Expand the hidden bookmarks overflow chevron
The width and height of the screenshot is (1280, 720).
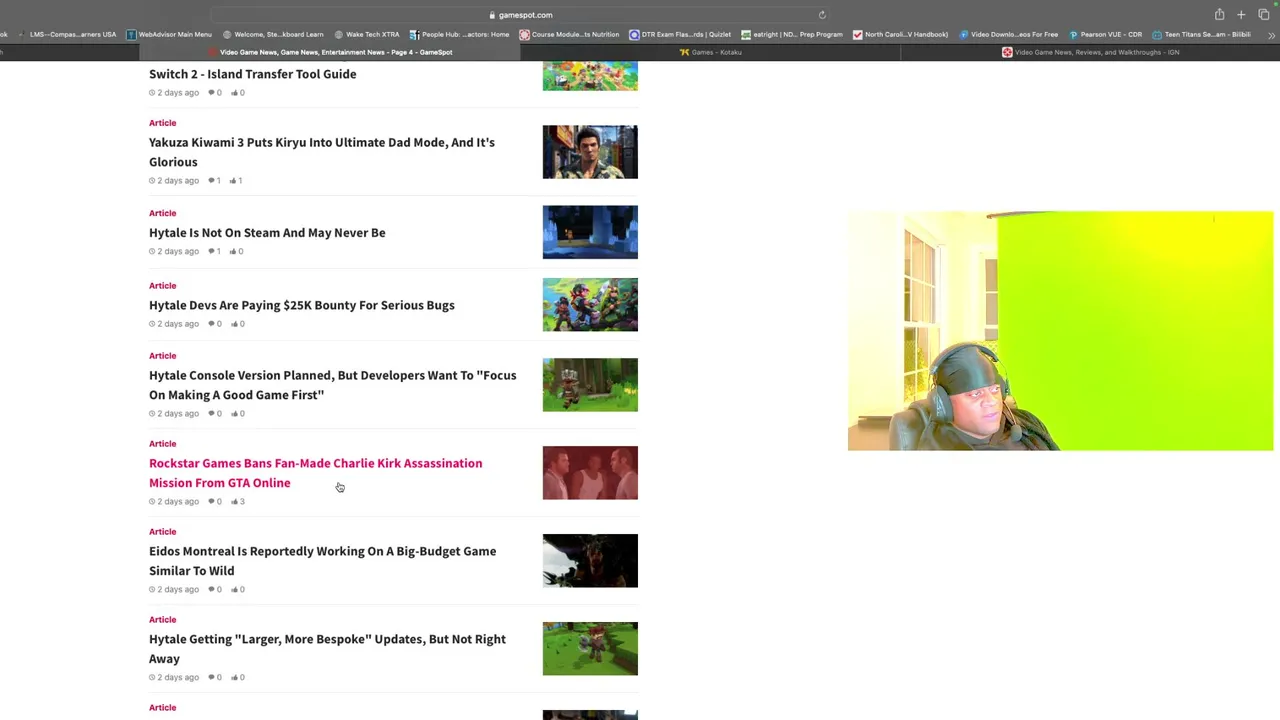coord(1271,35)
